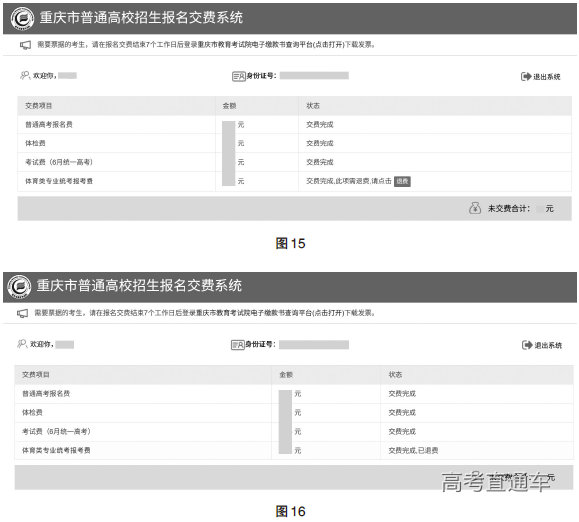The image size is (579, 522).
Task: Click the round system logo in Figure 16 header
Action: coord(20,286)
